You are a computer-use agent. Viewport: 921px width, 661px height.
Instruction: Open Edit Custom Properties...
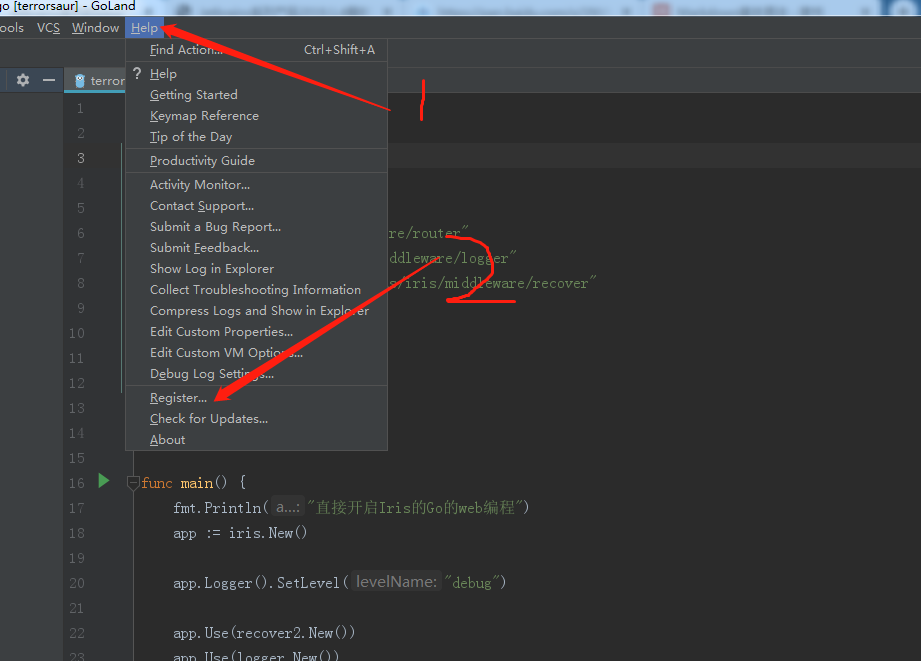[x=256, y=332]
